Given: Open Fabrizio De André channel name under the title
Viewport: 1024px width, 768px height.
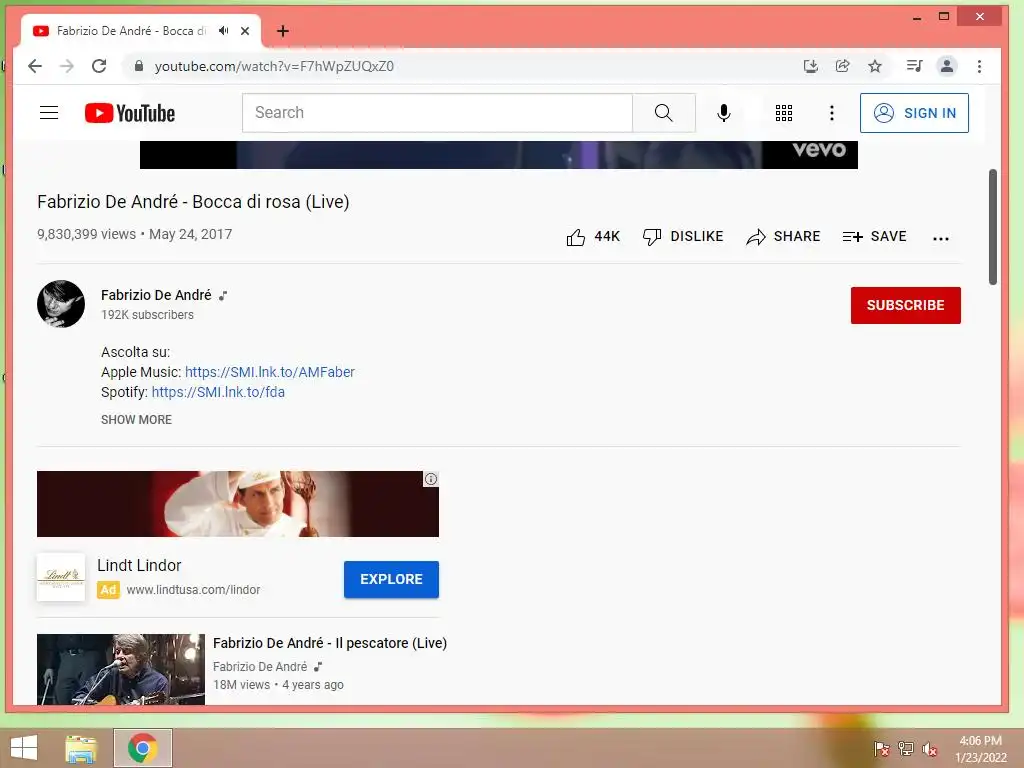Looking at the screenshot, I should click(x=156, y=295).
